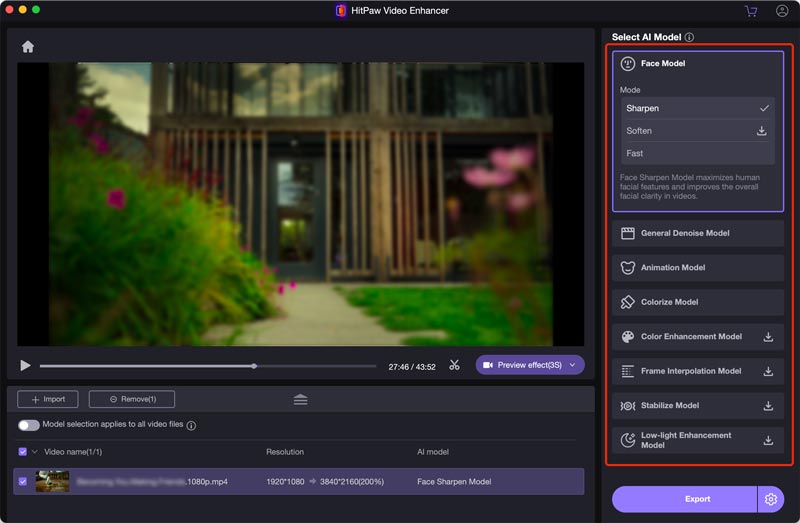This screenshot has height=523, width=800.
Task: Click the Resolution column header
Action: pos(285,452)
